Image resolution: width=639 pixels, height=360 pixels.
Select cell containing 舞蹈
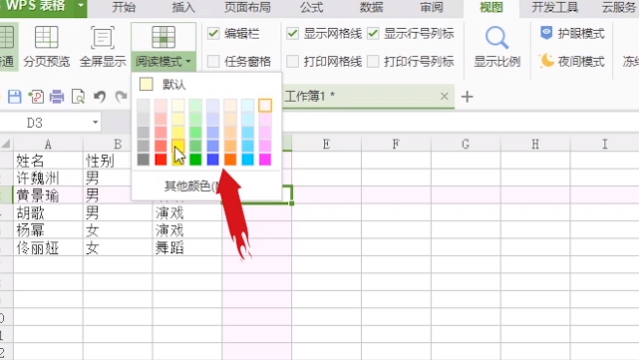click(187, 247)
